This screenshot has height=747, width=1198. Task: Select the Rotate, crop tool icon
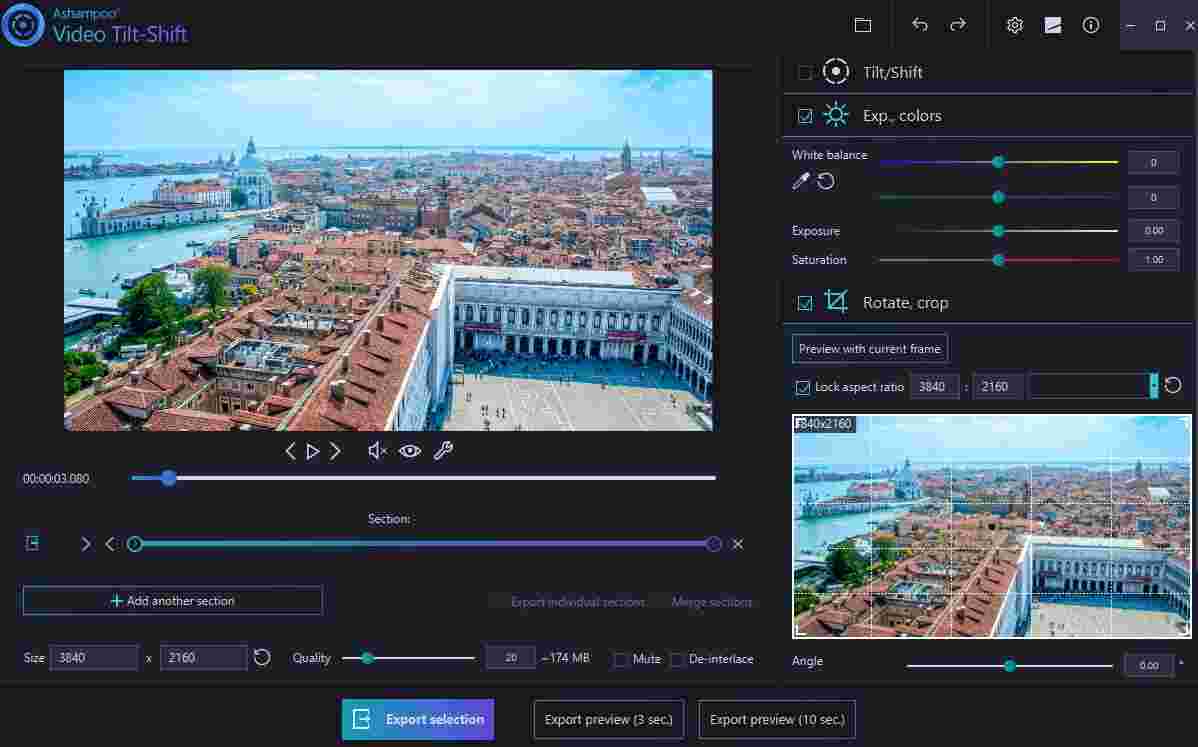click(837, 301)
